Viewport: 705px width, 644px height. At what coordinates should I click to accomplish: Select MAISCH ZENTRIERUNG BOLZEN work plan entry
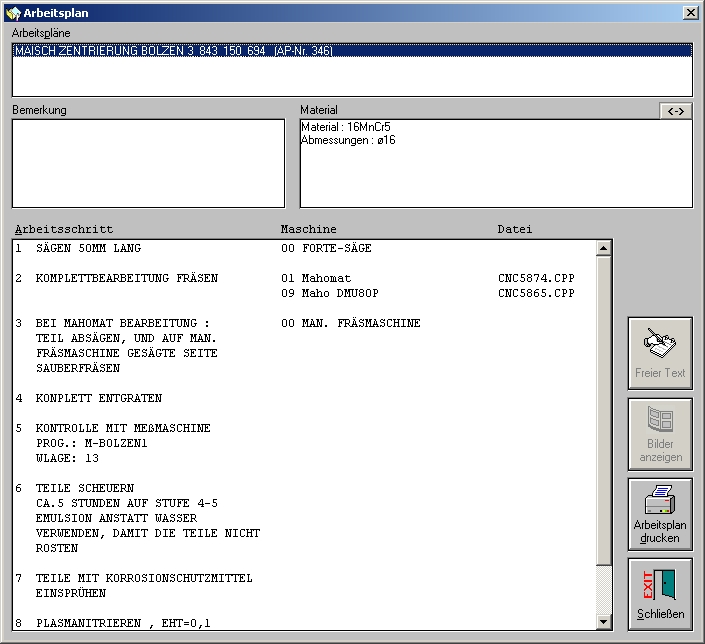click(x=172, y=51)
